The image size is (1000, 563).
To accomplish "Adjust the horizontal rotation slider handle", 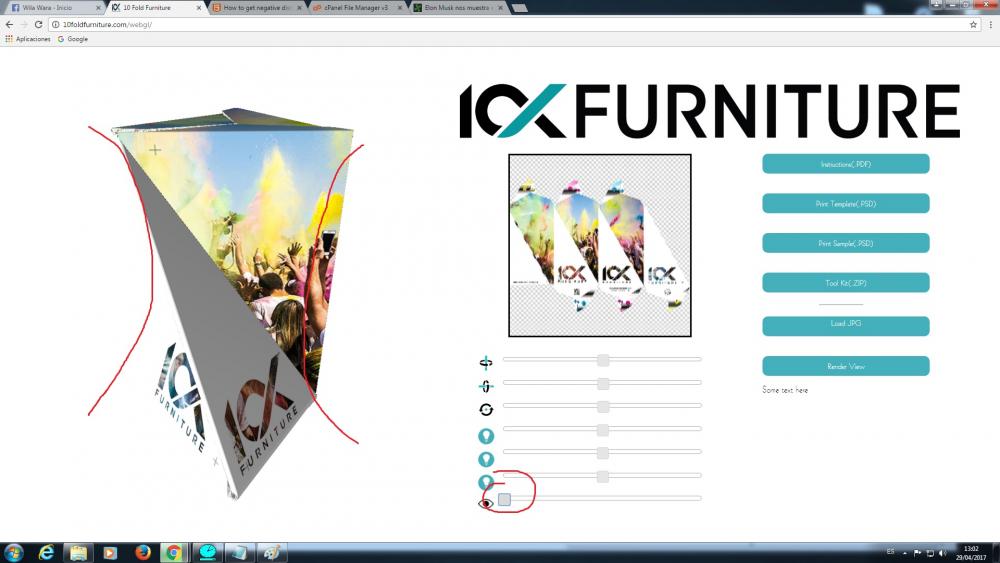I will 603,360.
